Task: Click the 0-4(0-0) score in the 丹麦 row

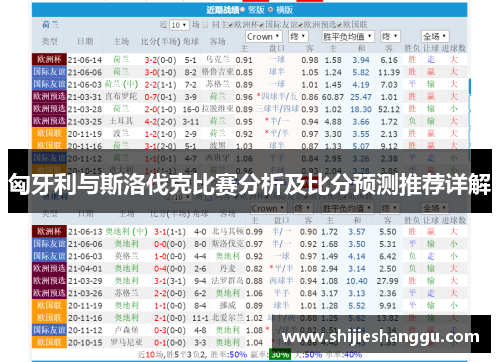Action: pyautogui.click(x=170, y=269)
